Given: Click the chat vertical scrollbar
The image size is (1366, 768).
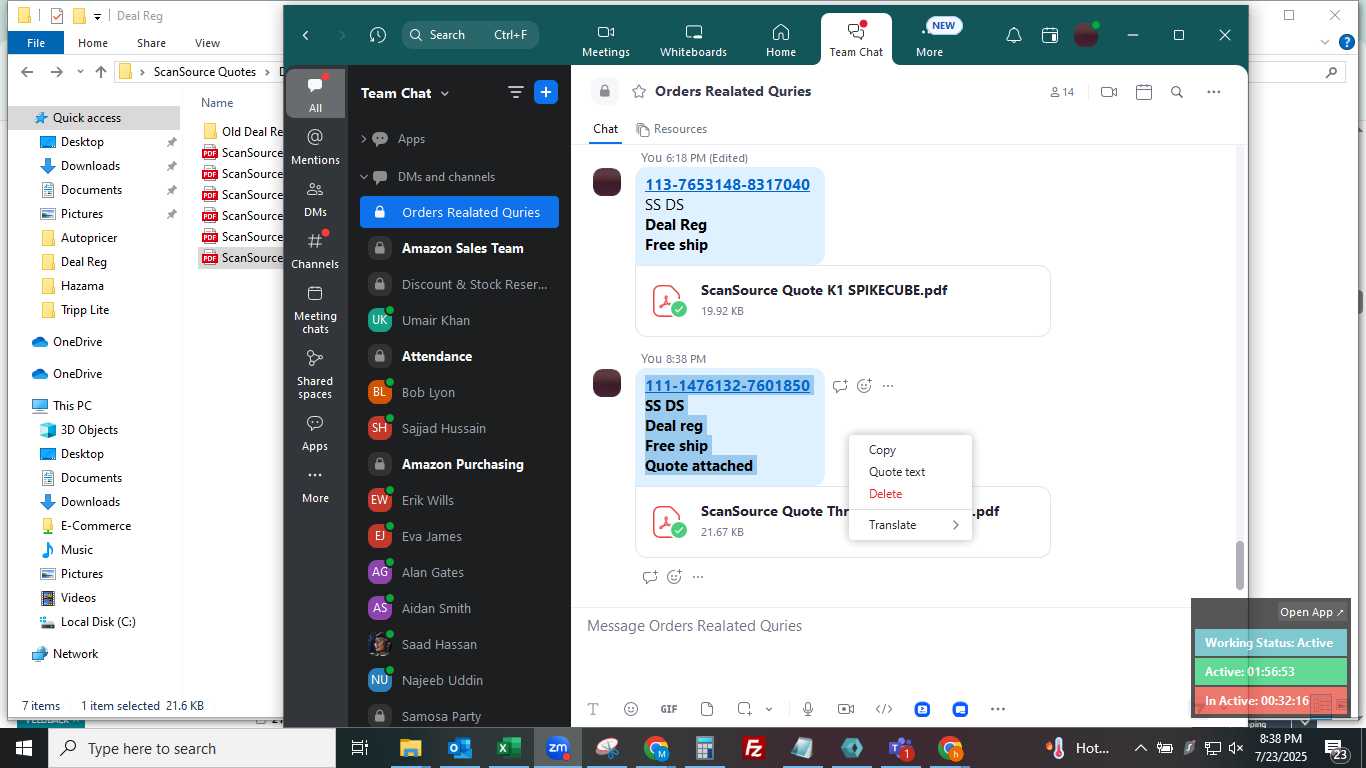Looking at the screenshot, I should coord(1240,565).
